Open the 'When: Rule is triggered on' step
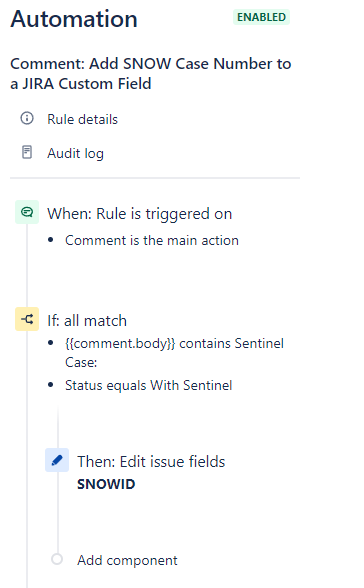The width and height of the screenshot is (364, 588). (139, 214)
